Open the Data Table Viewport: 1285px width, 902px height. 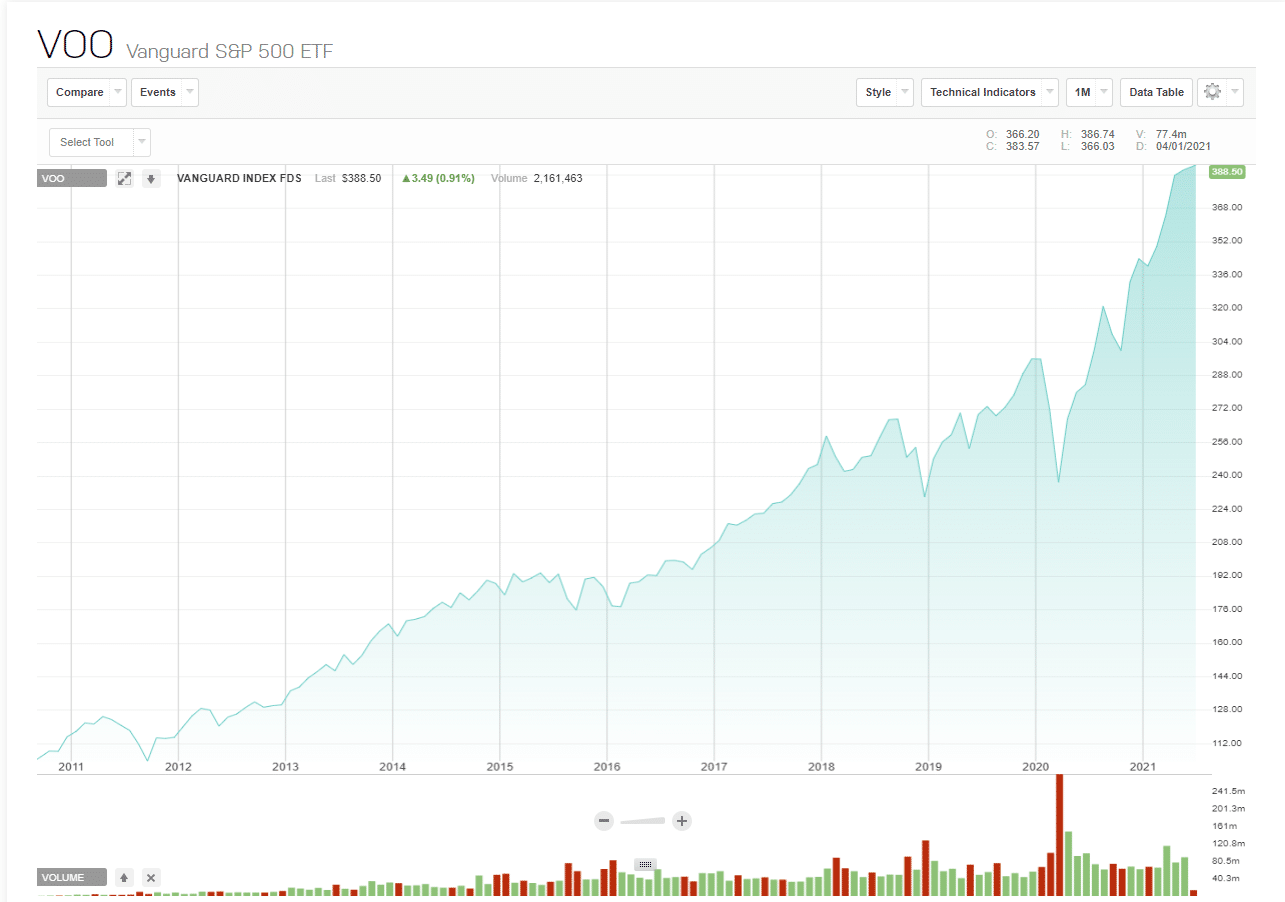[1156, 92]
